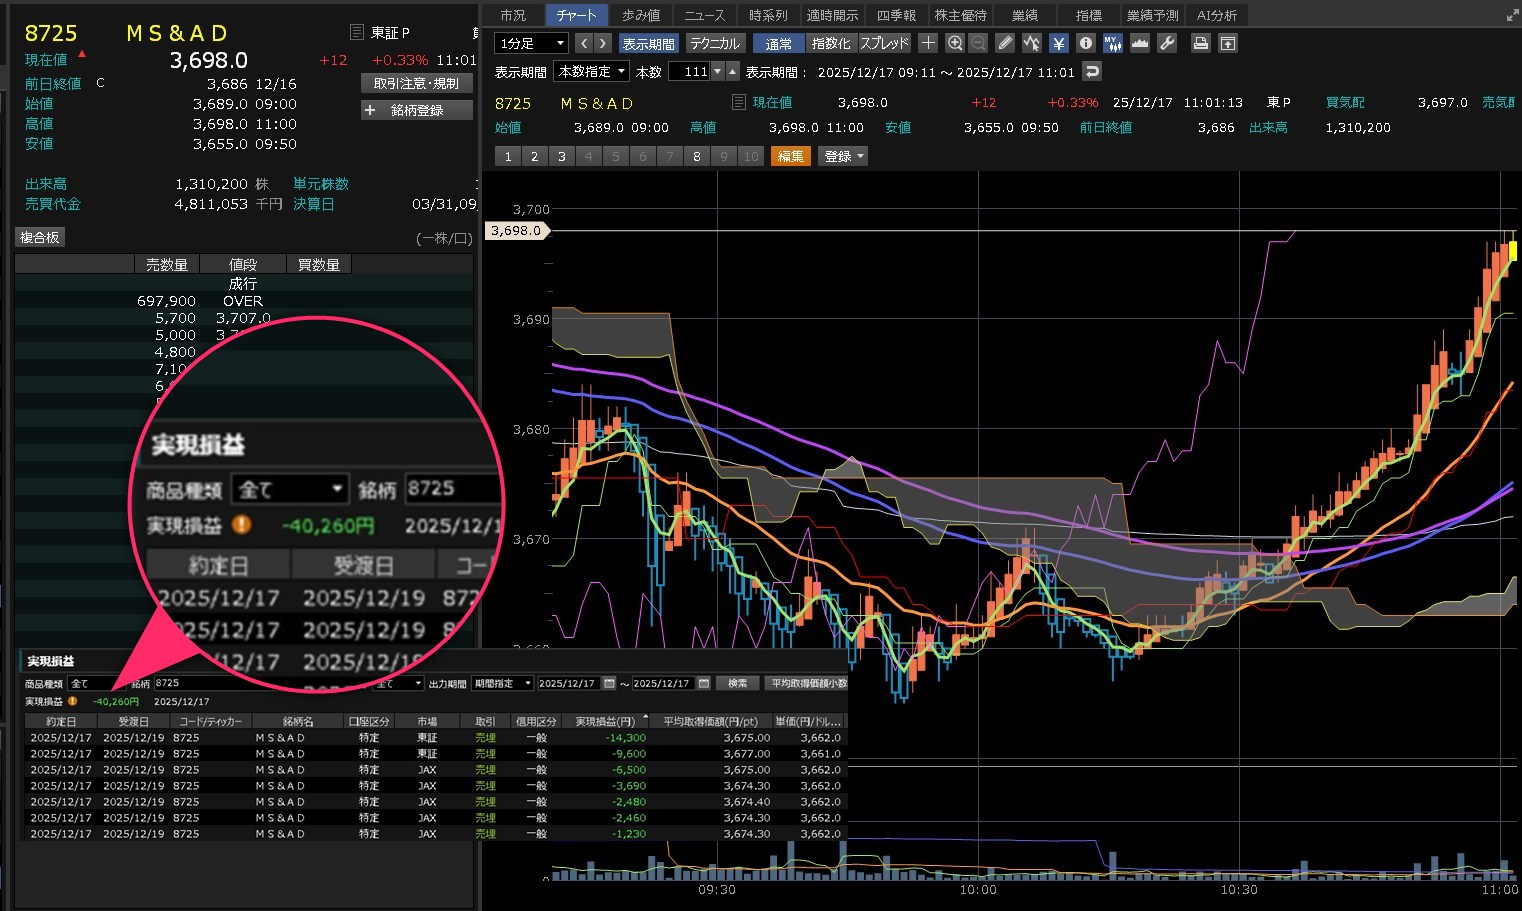Viewport: 1522px width, 911px height.
Task: Switch to the 歩み値 tab
Action: [640, 15]
